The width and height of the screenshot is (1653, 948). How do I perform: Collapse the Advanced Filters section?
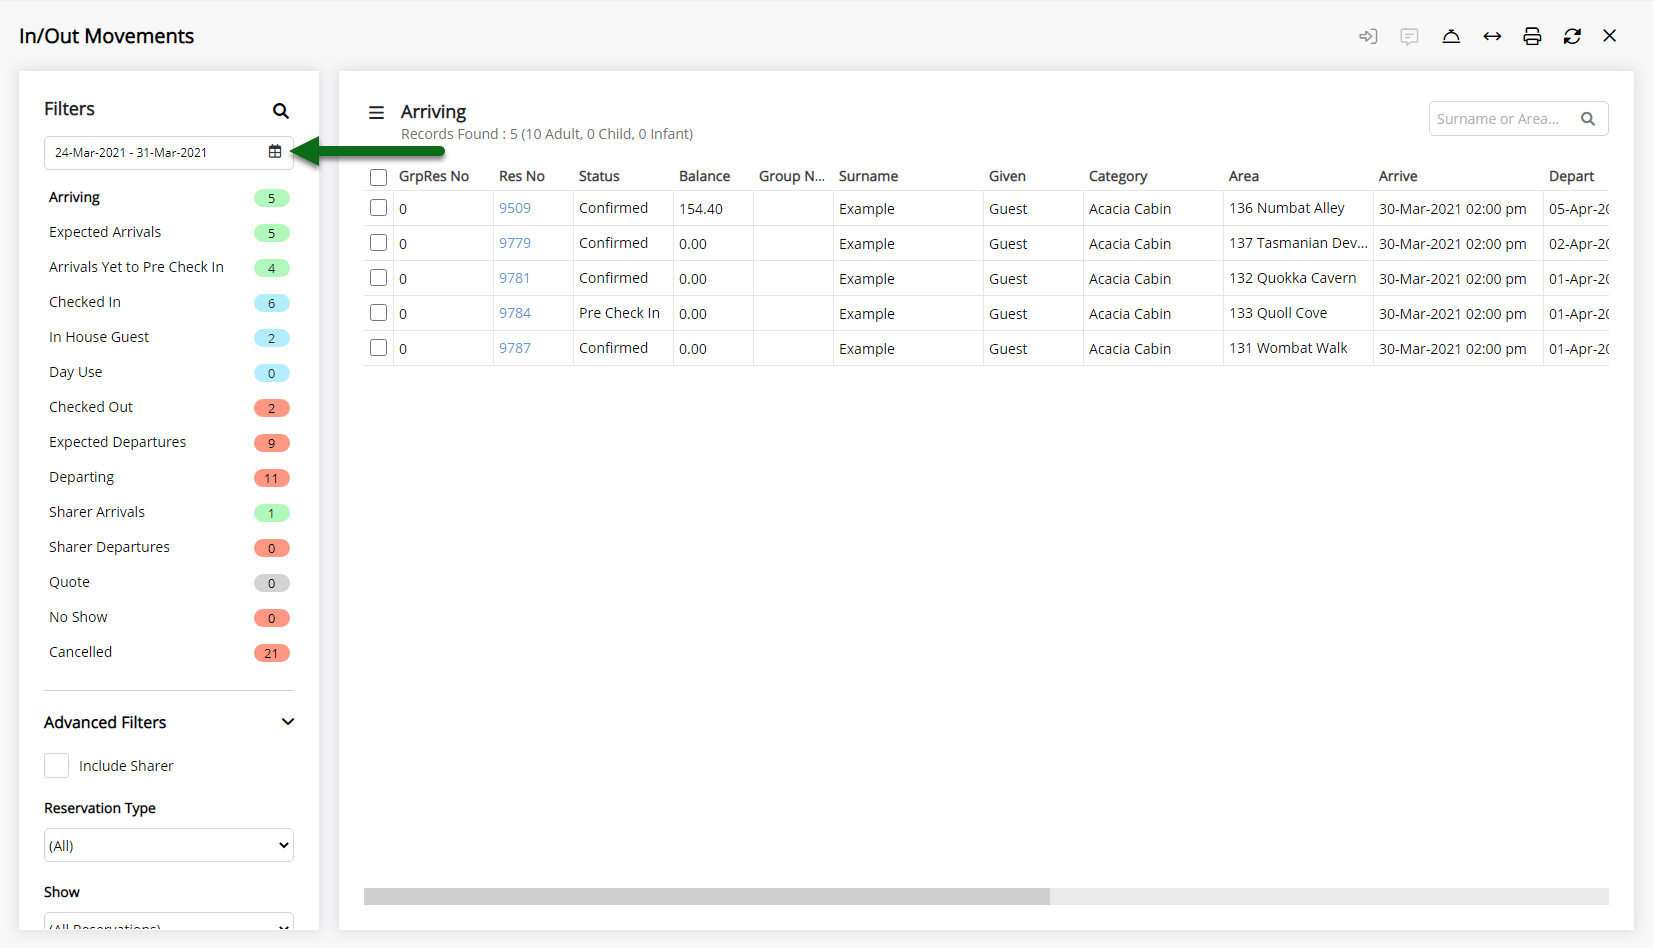coord(288,722)
